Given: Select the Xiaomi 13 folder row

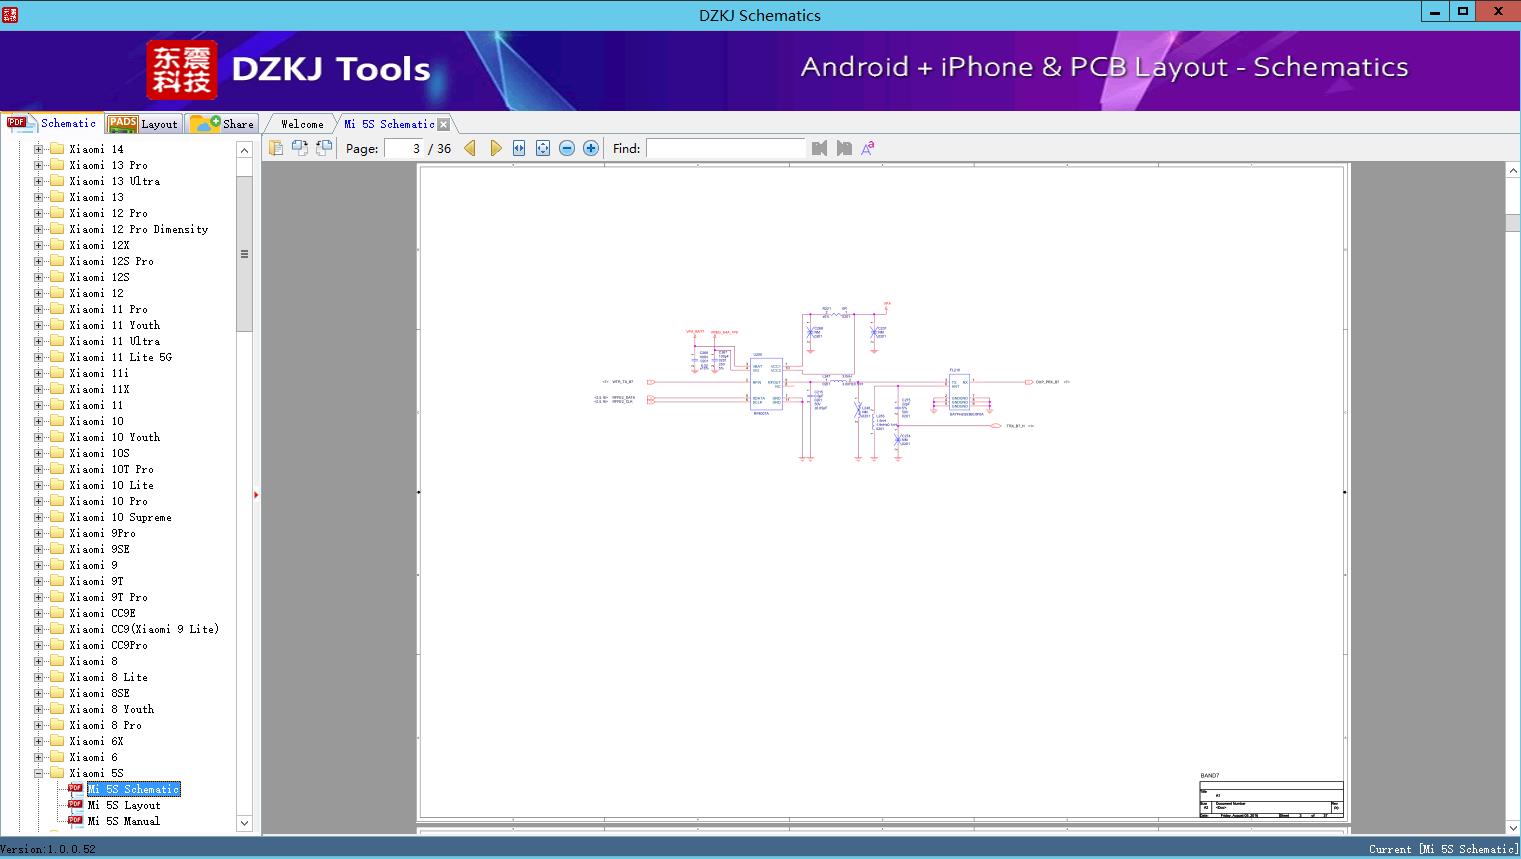Looking at the screenshot, I should tap(97, 197).
